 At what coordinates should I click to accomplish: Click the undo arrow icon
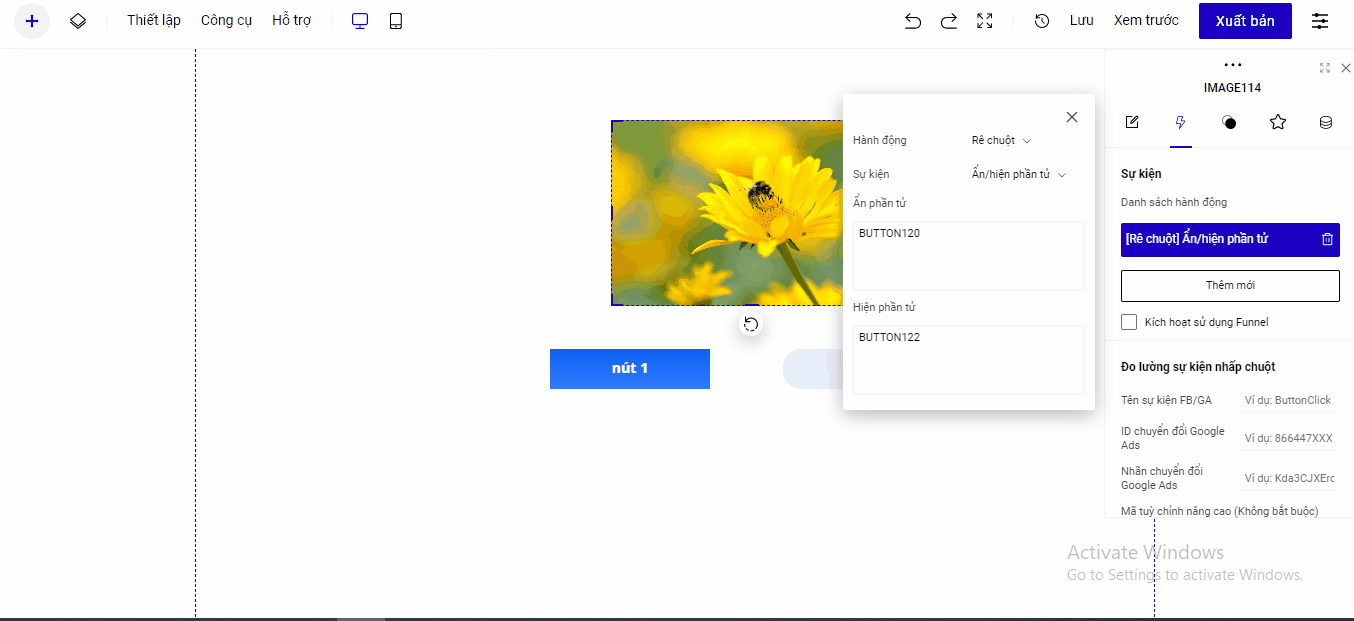click(912, 21)
